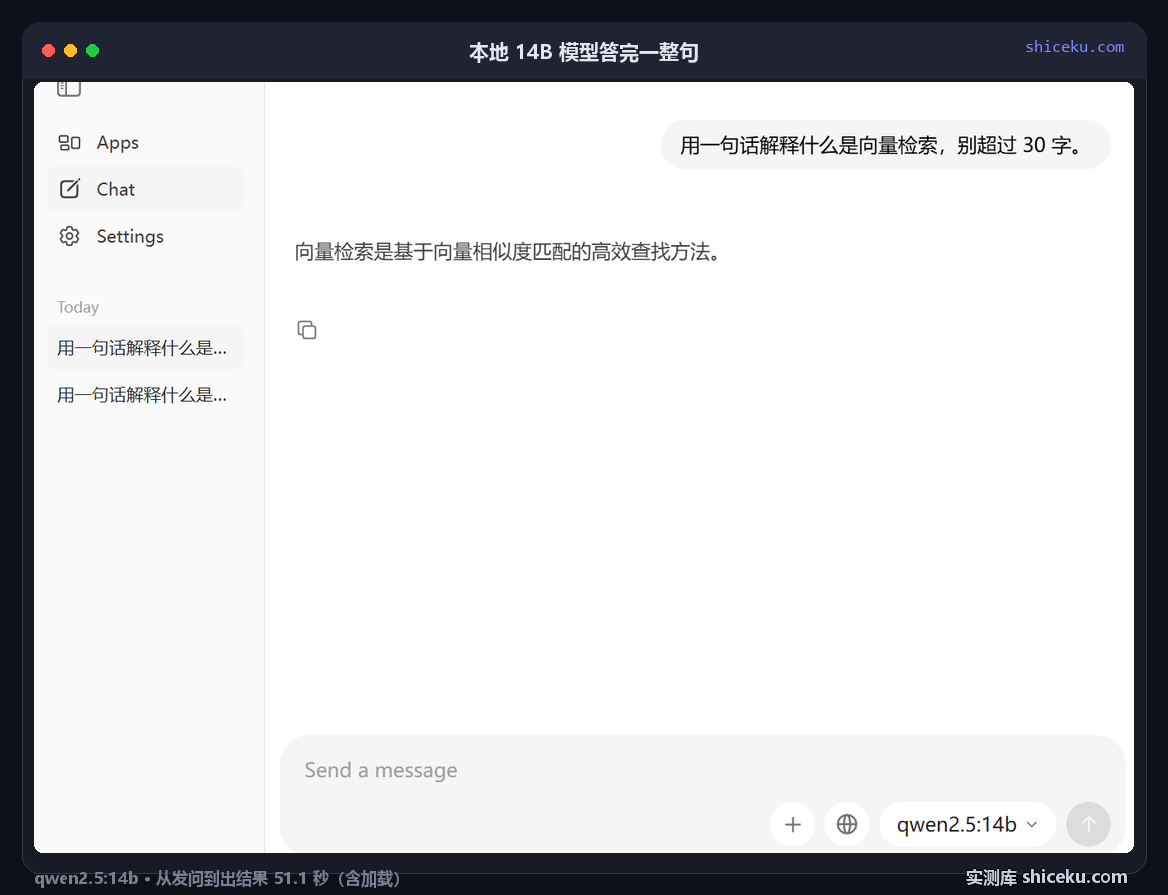
Task: Click the Apps grid icon
Action: [69, 142]
